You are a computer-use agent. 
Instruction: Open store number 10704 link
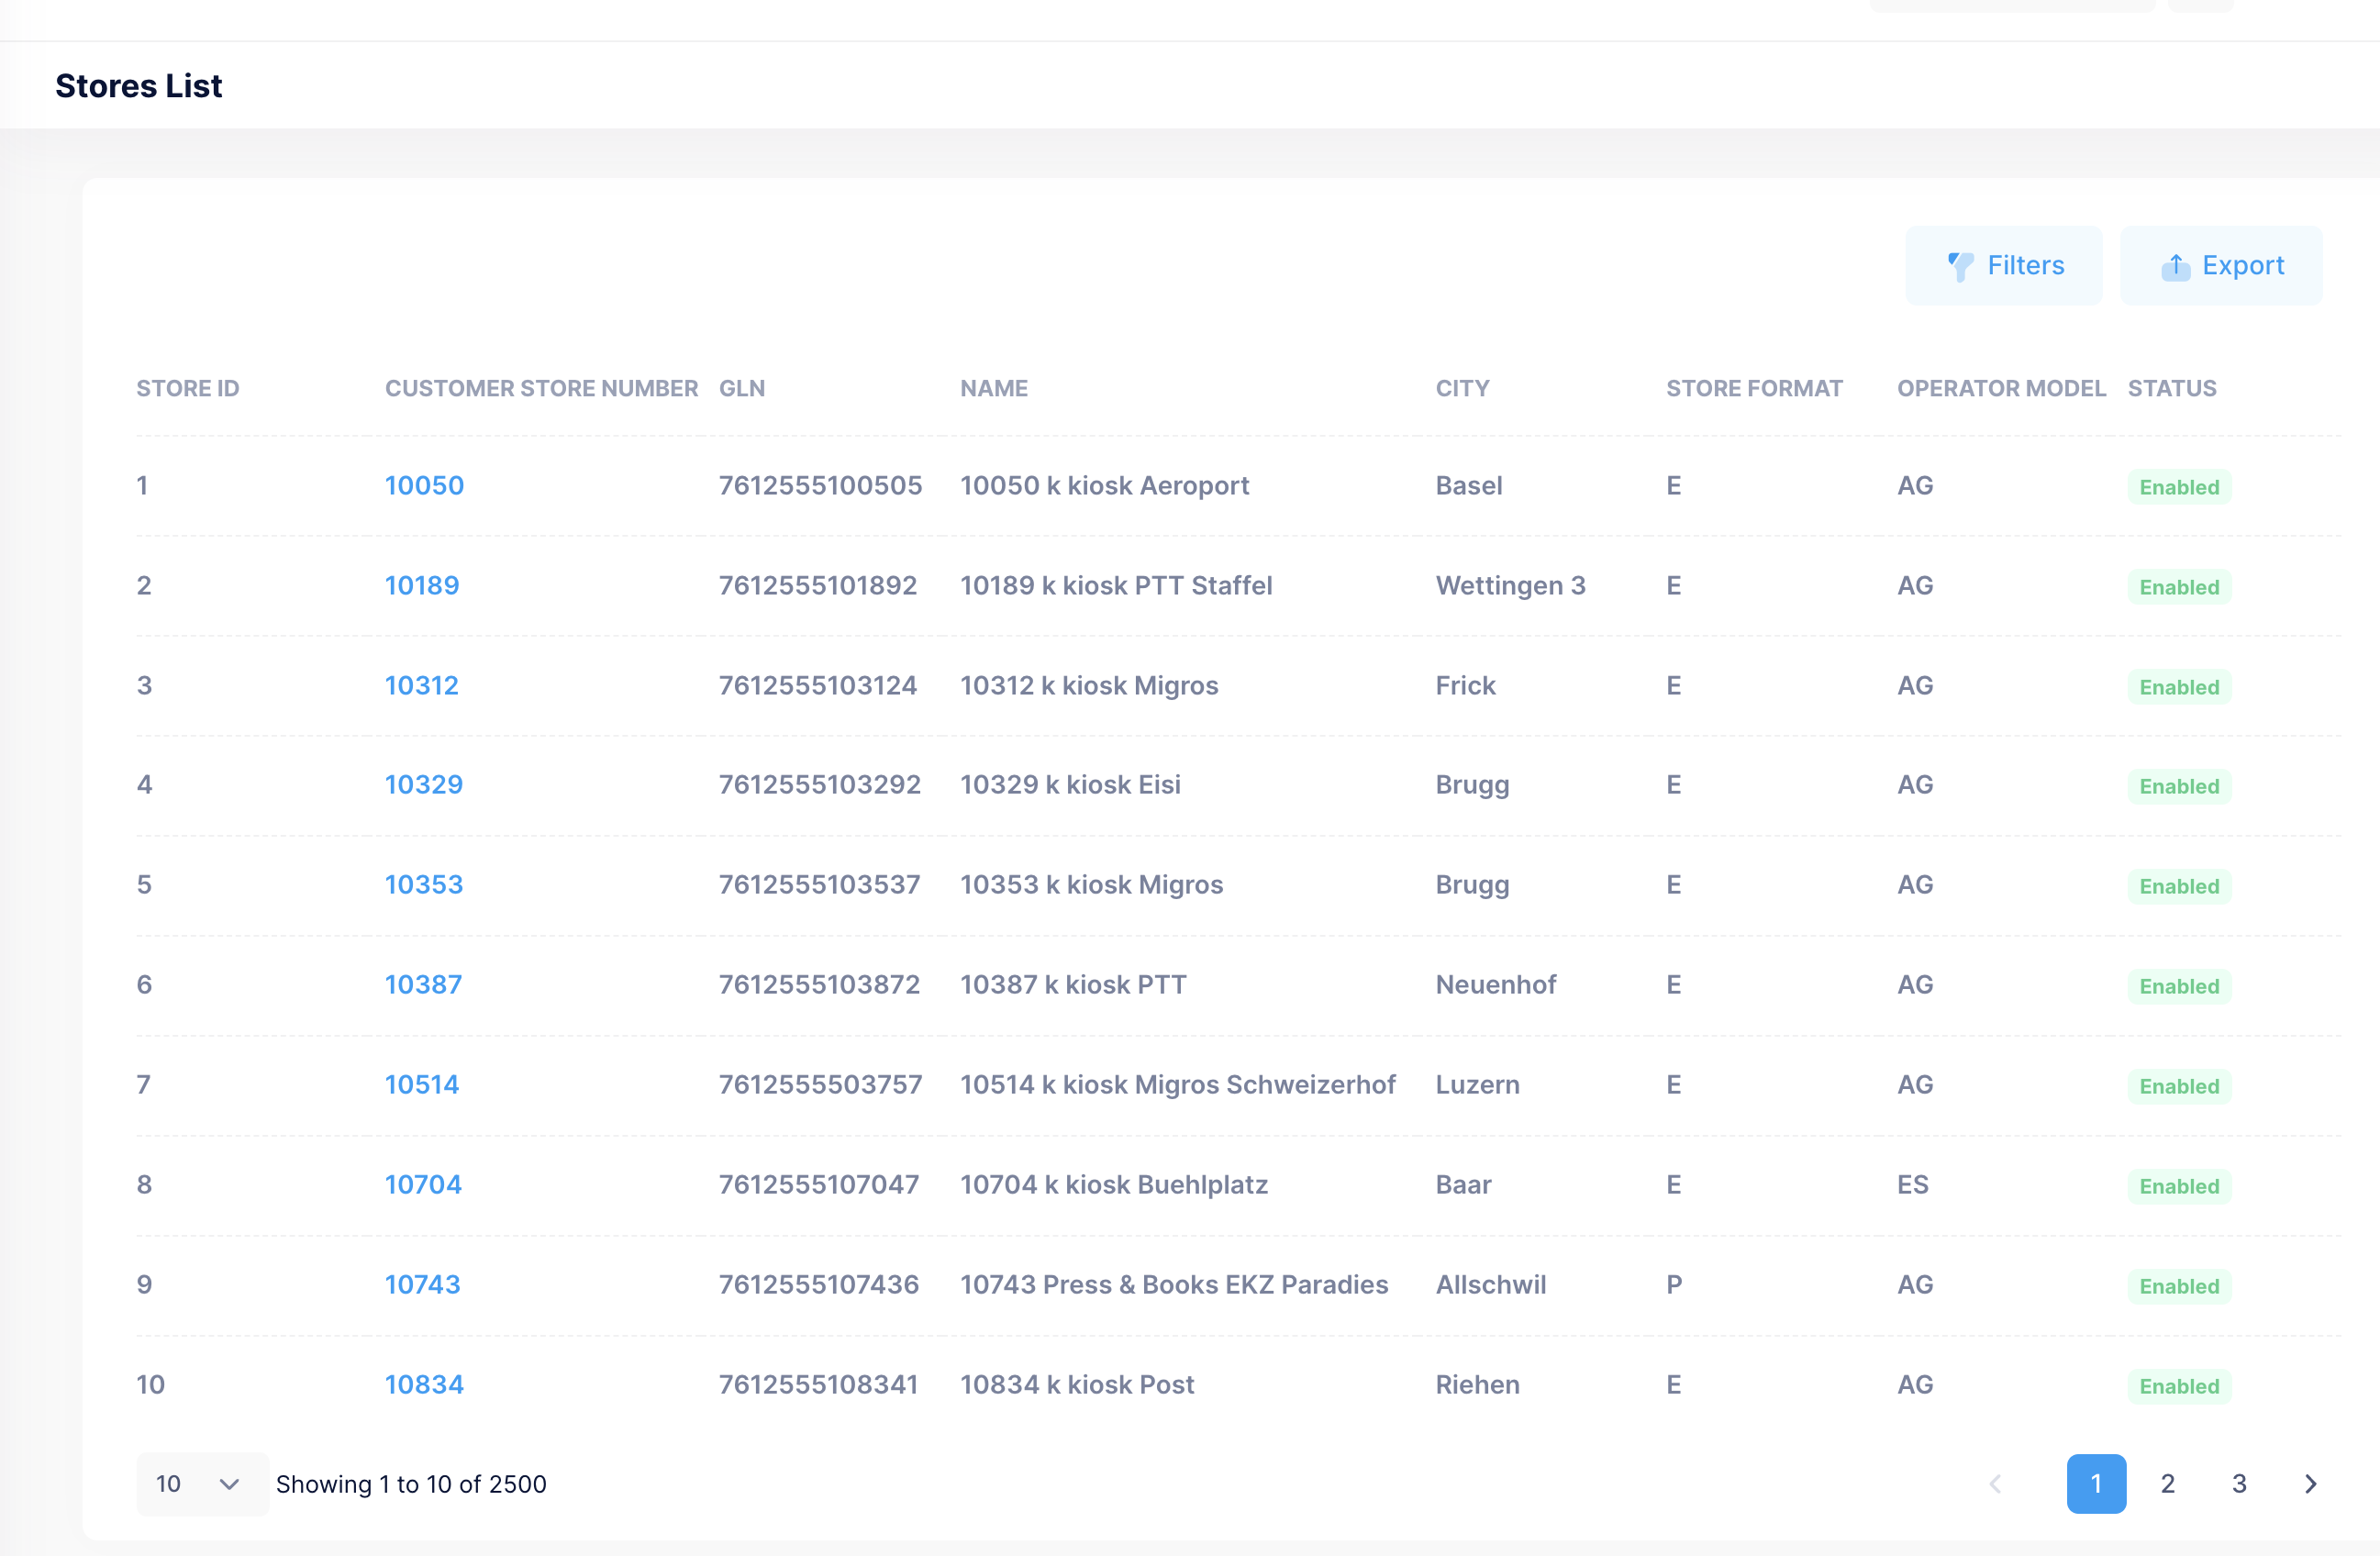pos(423,1185)
